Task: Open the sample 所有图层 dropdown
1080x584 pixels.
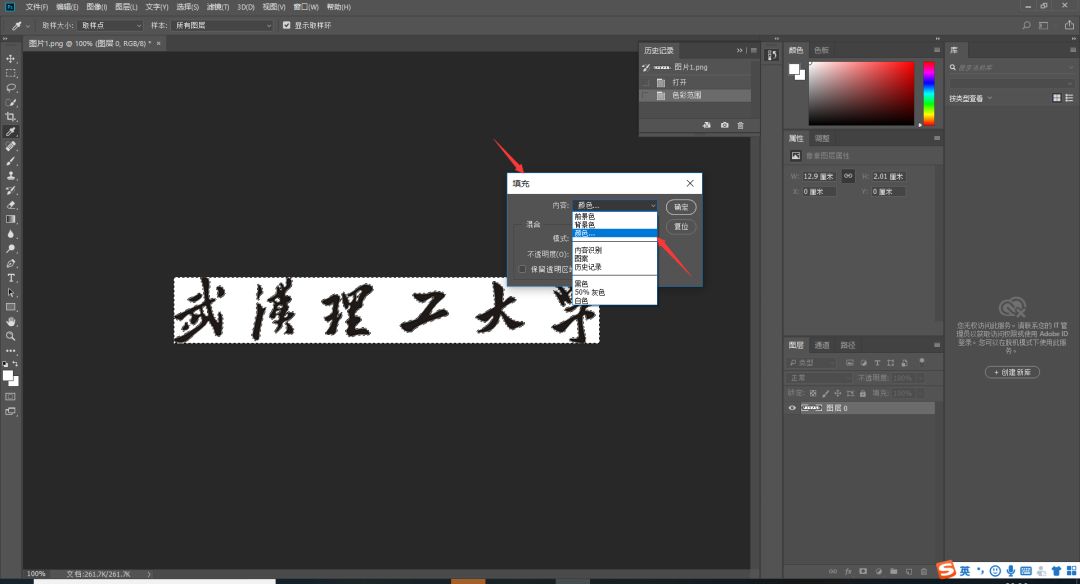Action: 223,25
